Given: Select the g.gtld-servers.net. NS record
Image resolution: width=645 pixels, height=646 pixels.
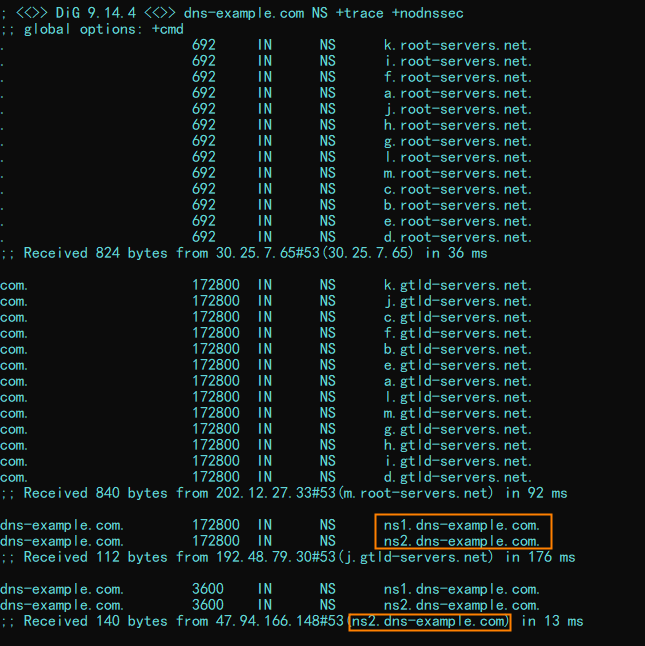Looking at the screenshot, I should pyautogui.click(x=458, y=429).
